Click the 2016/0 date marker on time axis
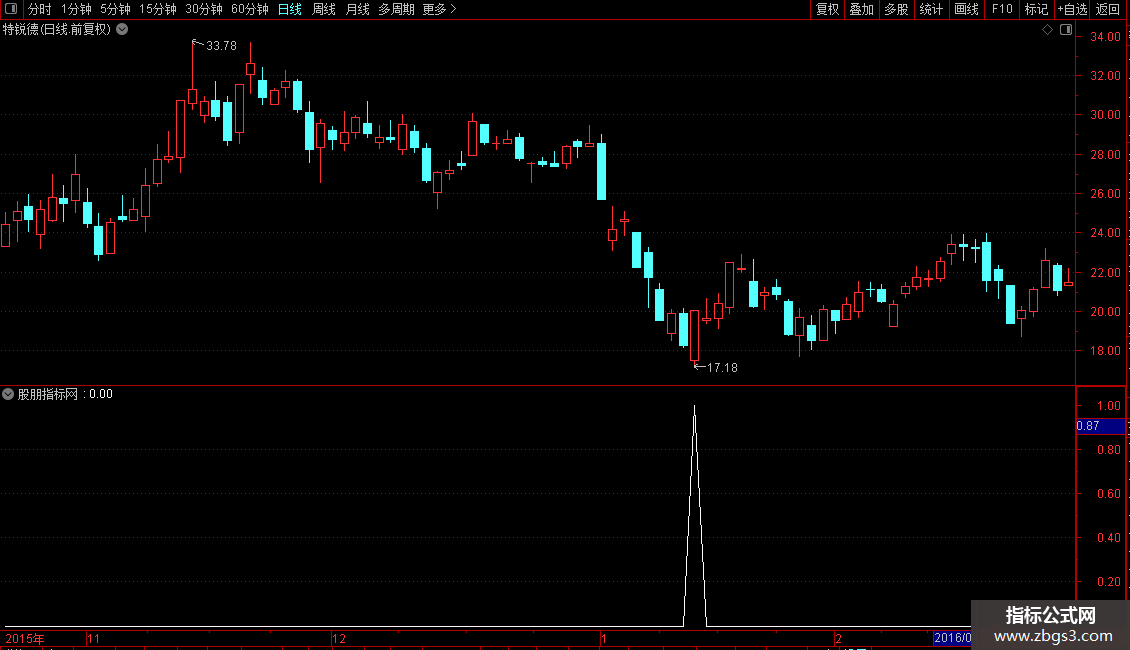 coord(952,638)
